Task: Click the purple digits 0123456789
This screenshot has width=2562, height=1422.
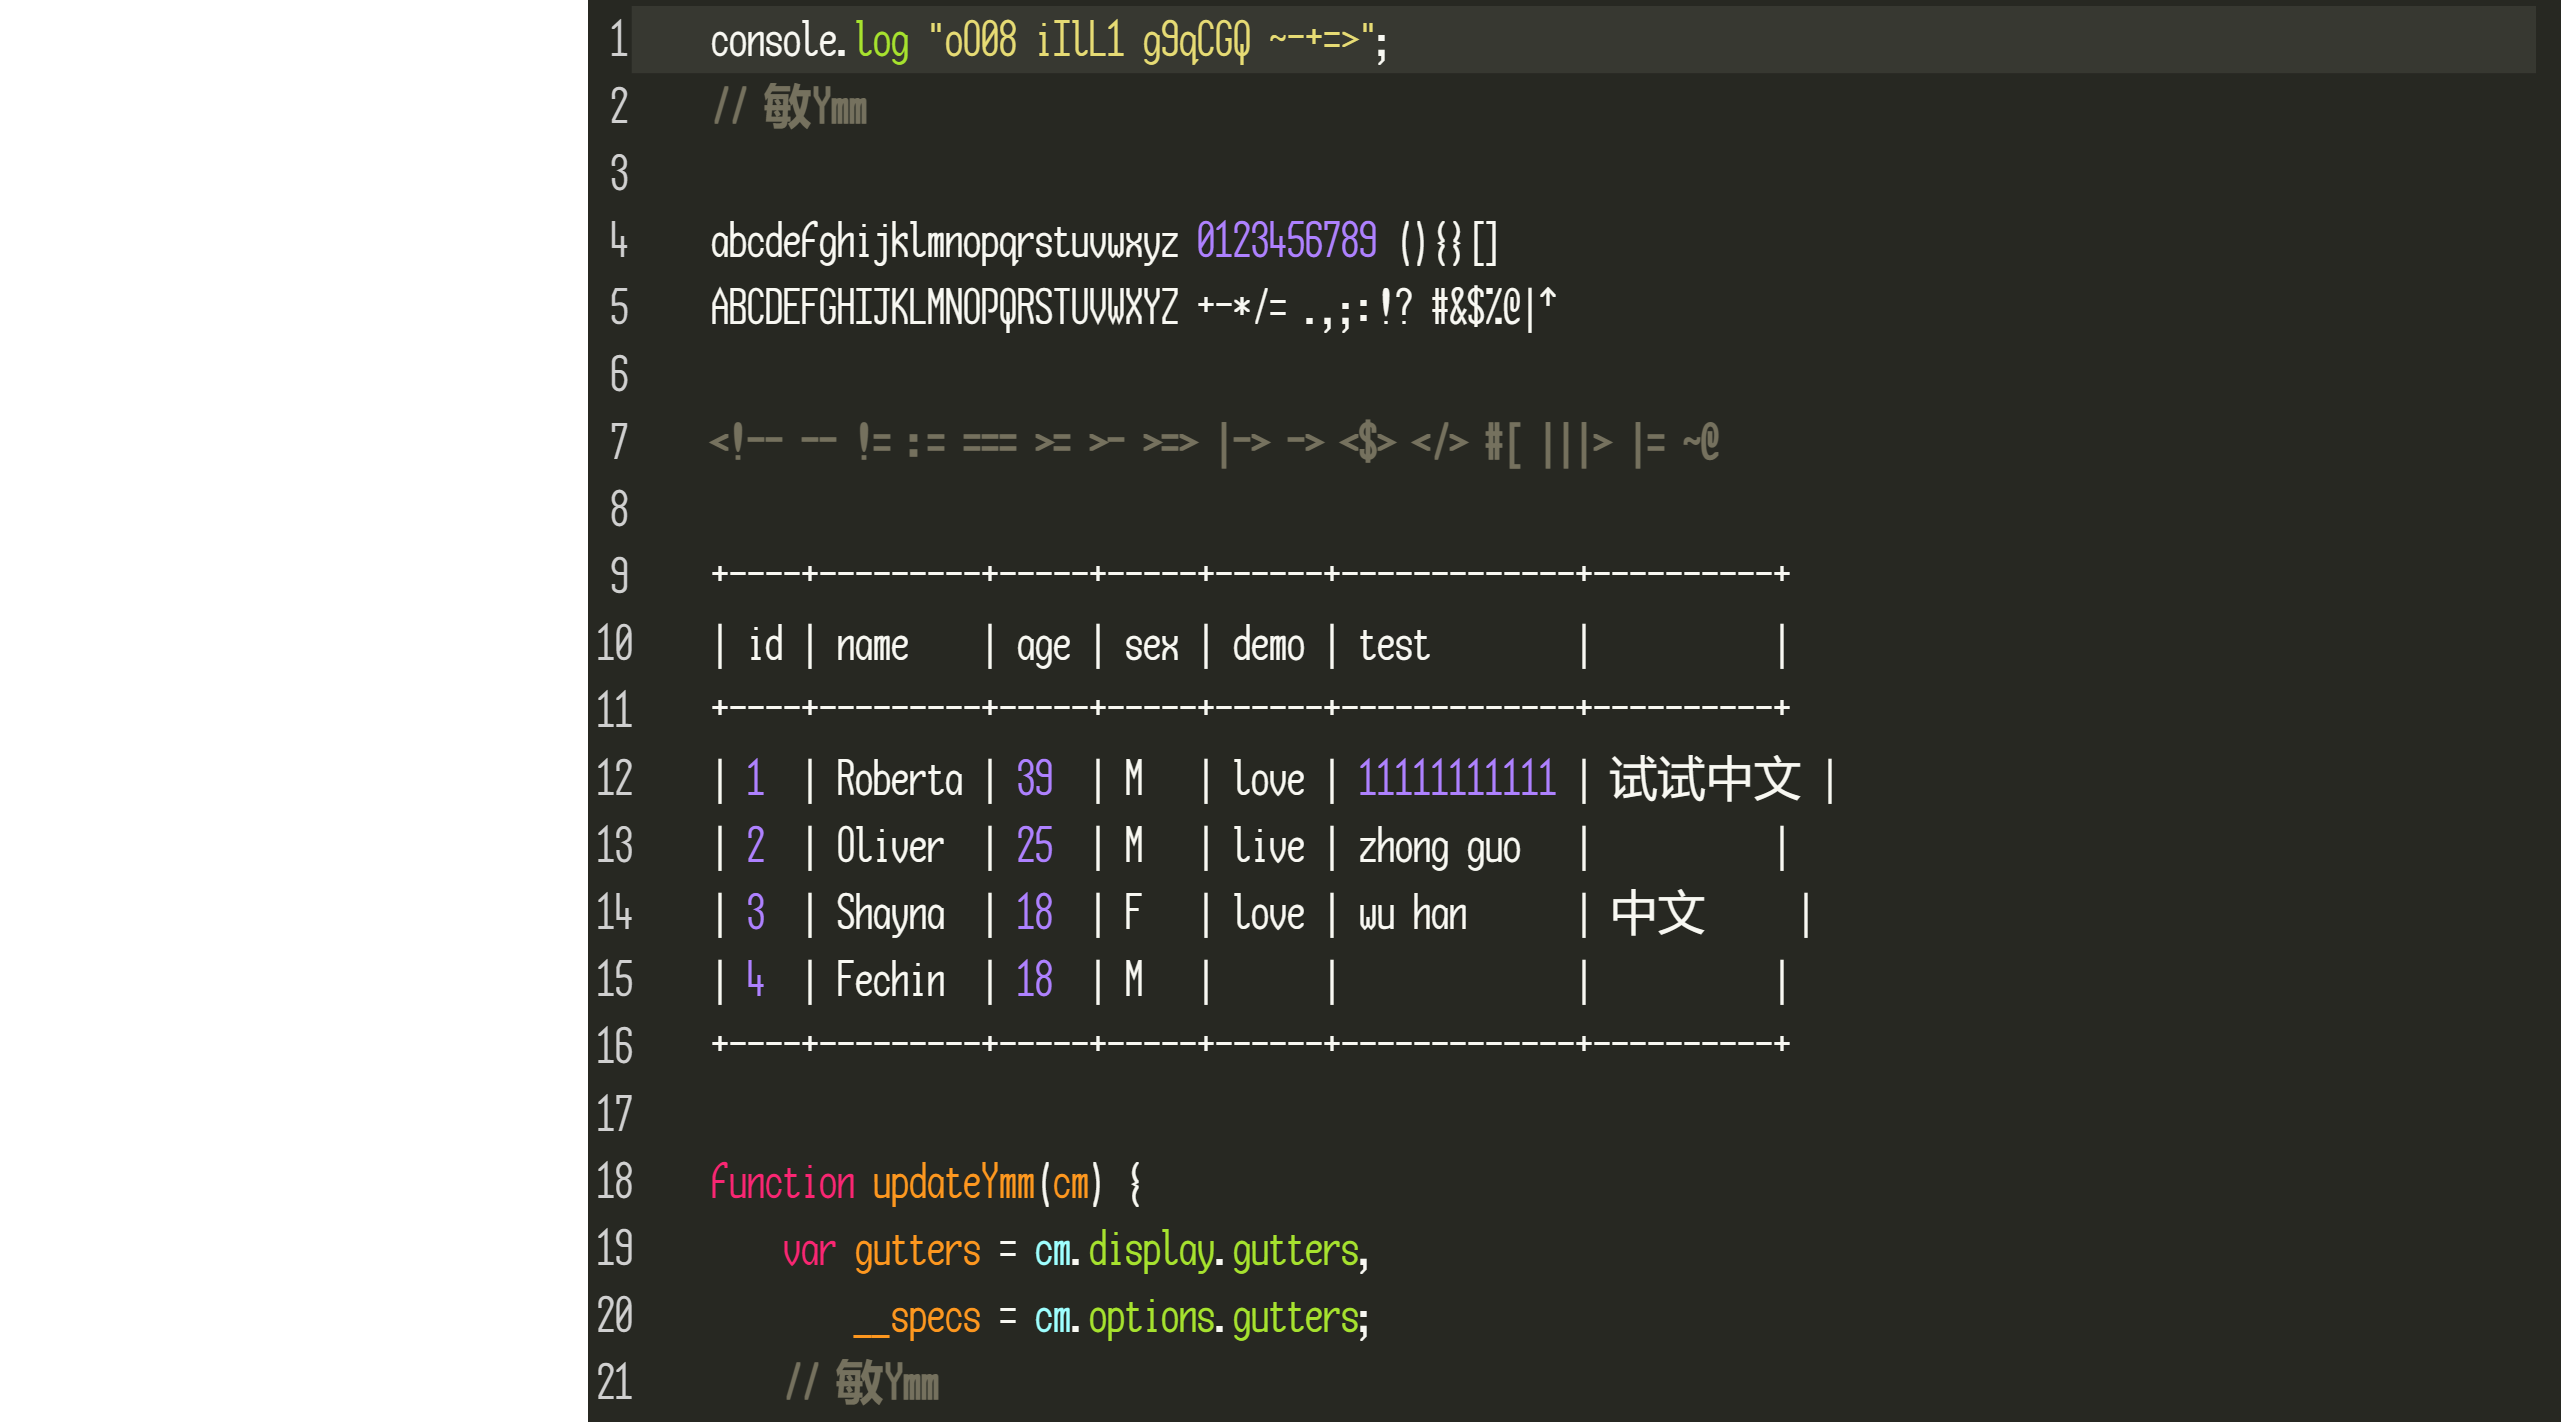Action: [1286, 241]
